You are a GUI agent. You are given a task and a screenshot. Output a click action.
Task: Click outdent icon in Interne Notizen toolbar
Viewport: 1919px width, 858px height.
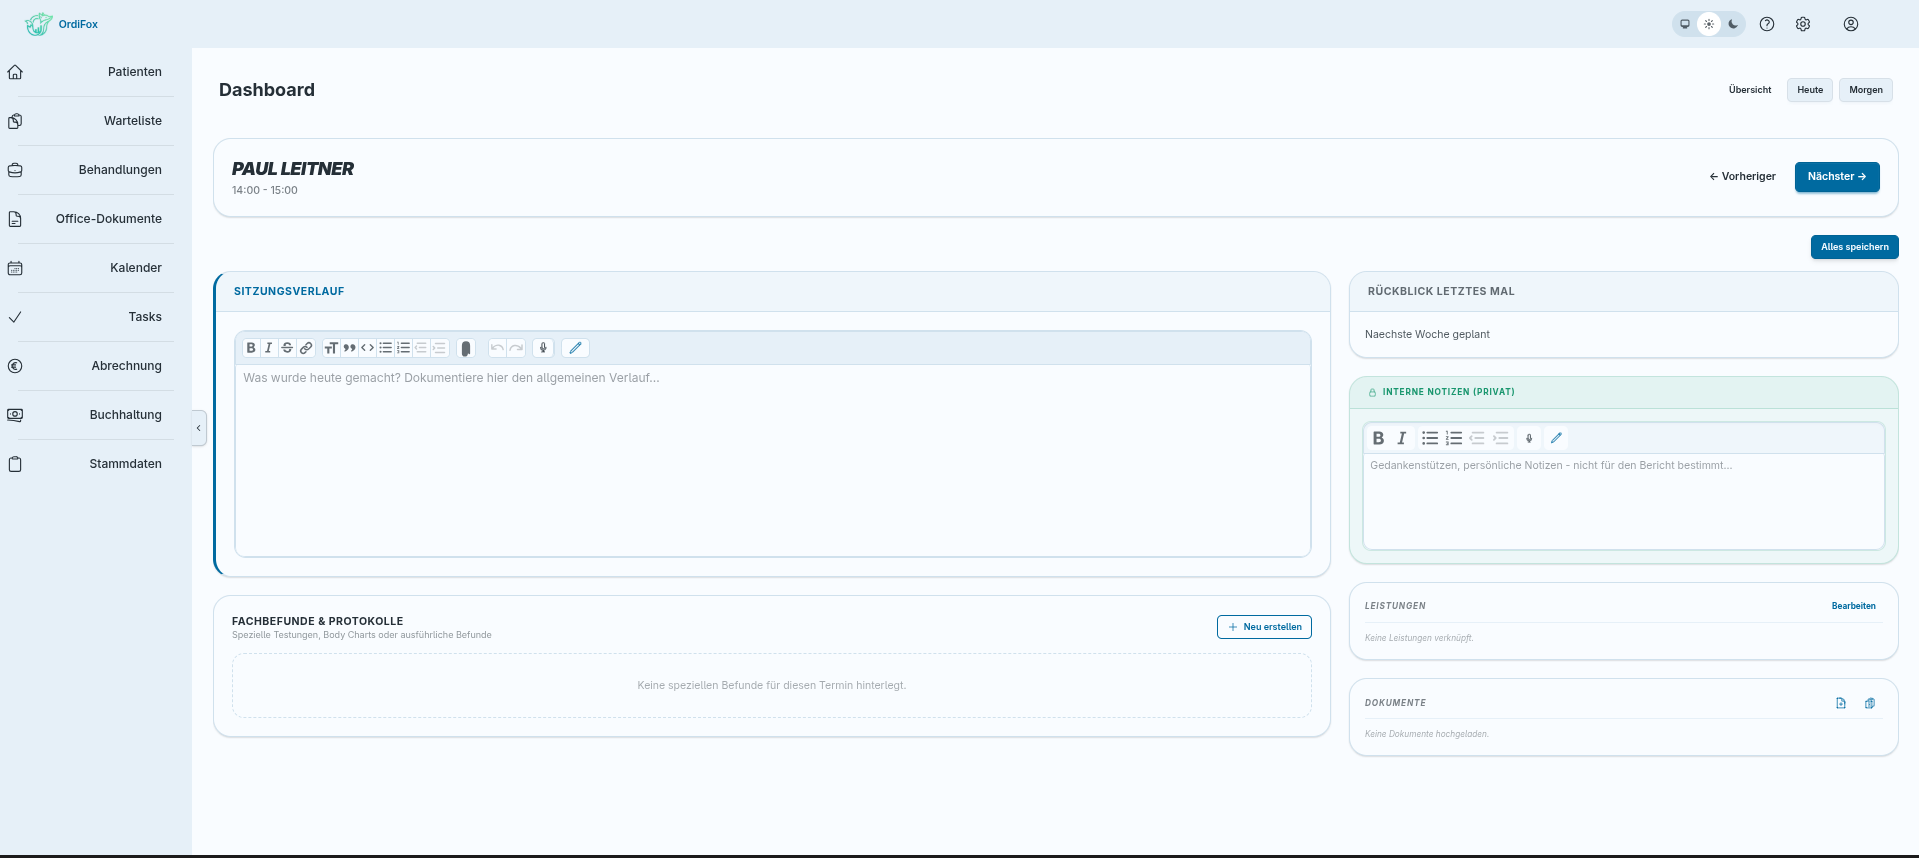(1477, 438)
